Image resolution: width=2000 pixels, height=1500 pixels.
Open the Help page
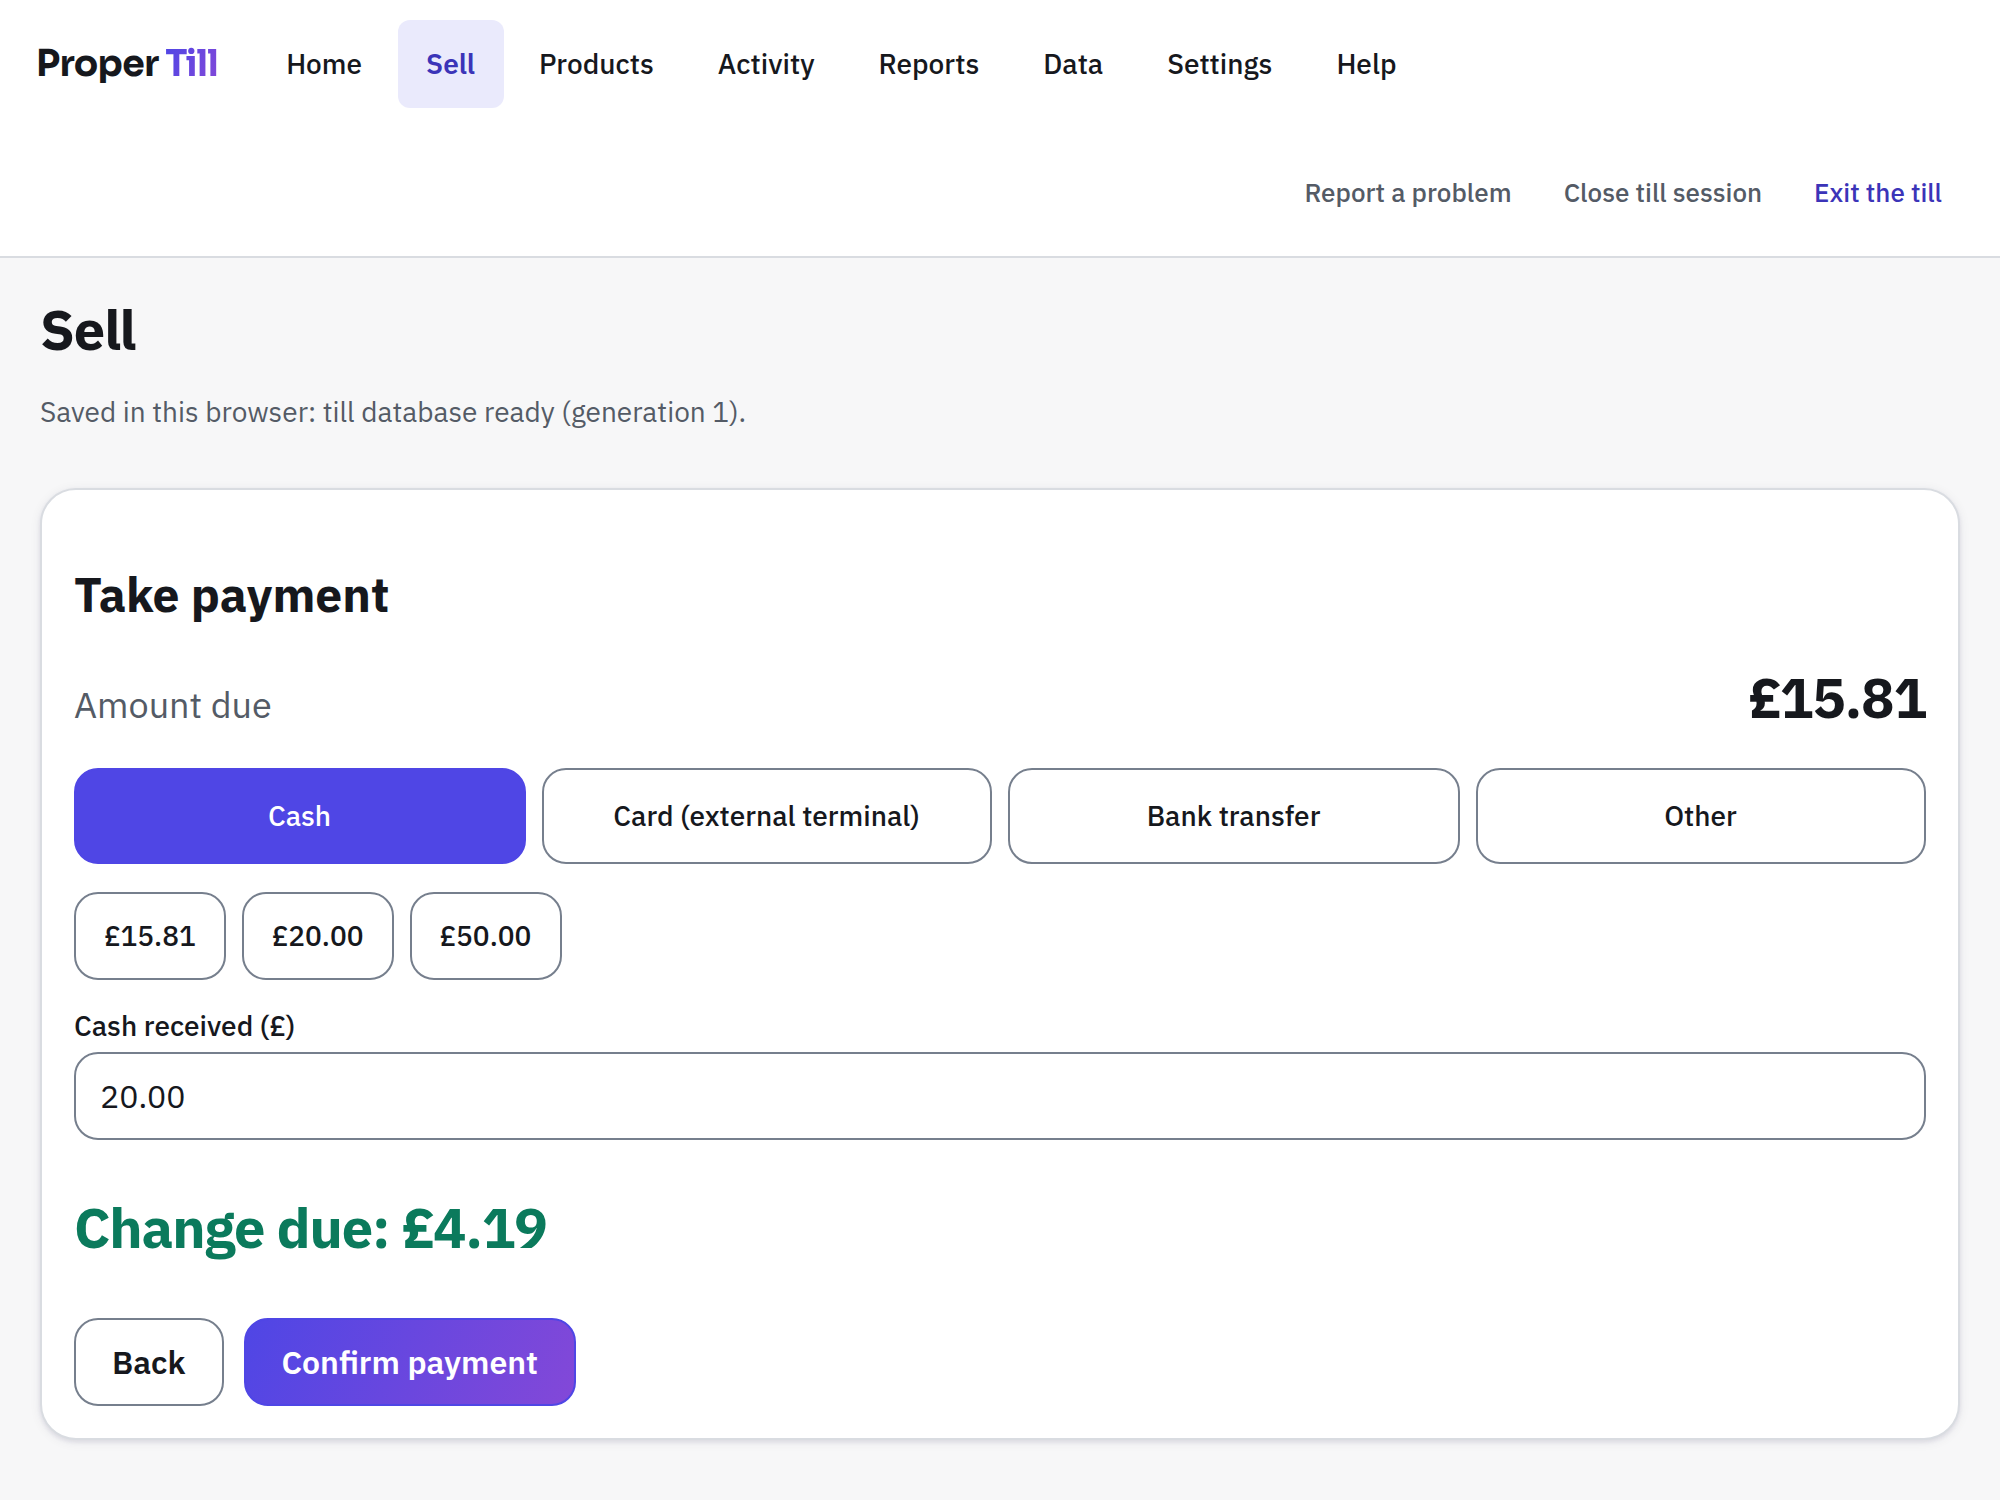[x=1366, y=64]
